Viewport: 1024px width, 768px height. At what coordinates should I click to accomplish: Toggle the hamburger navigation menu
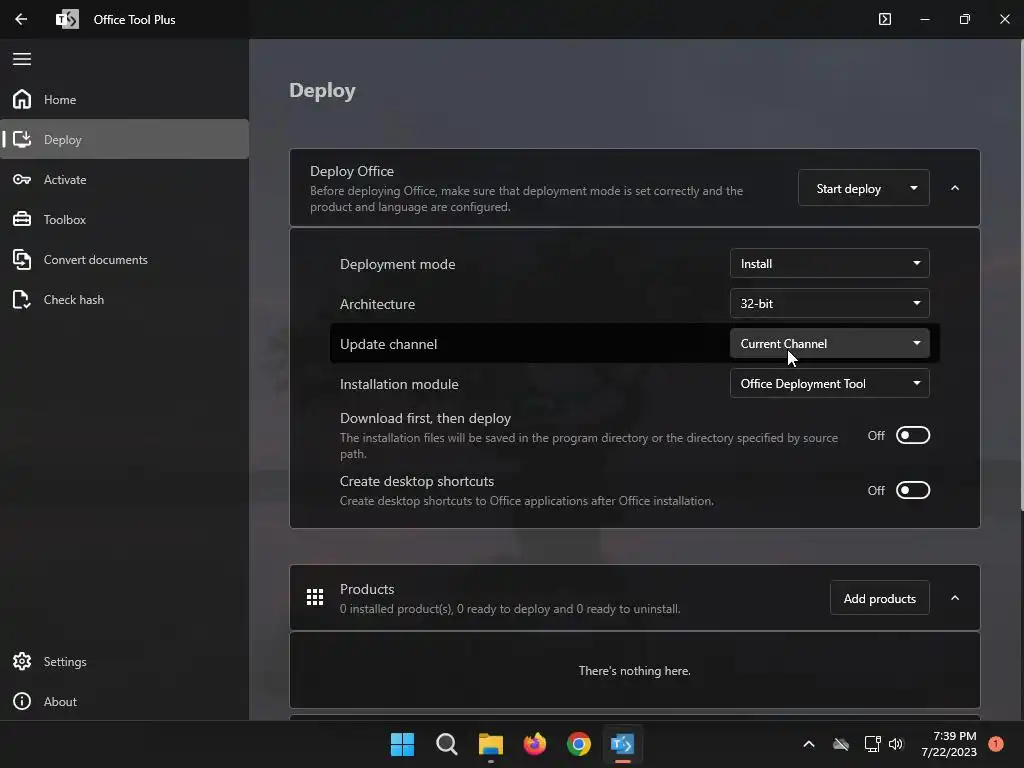[22, 59]
